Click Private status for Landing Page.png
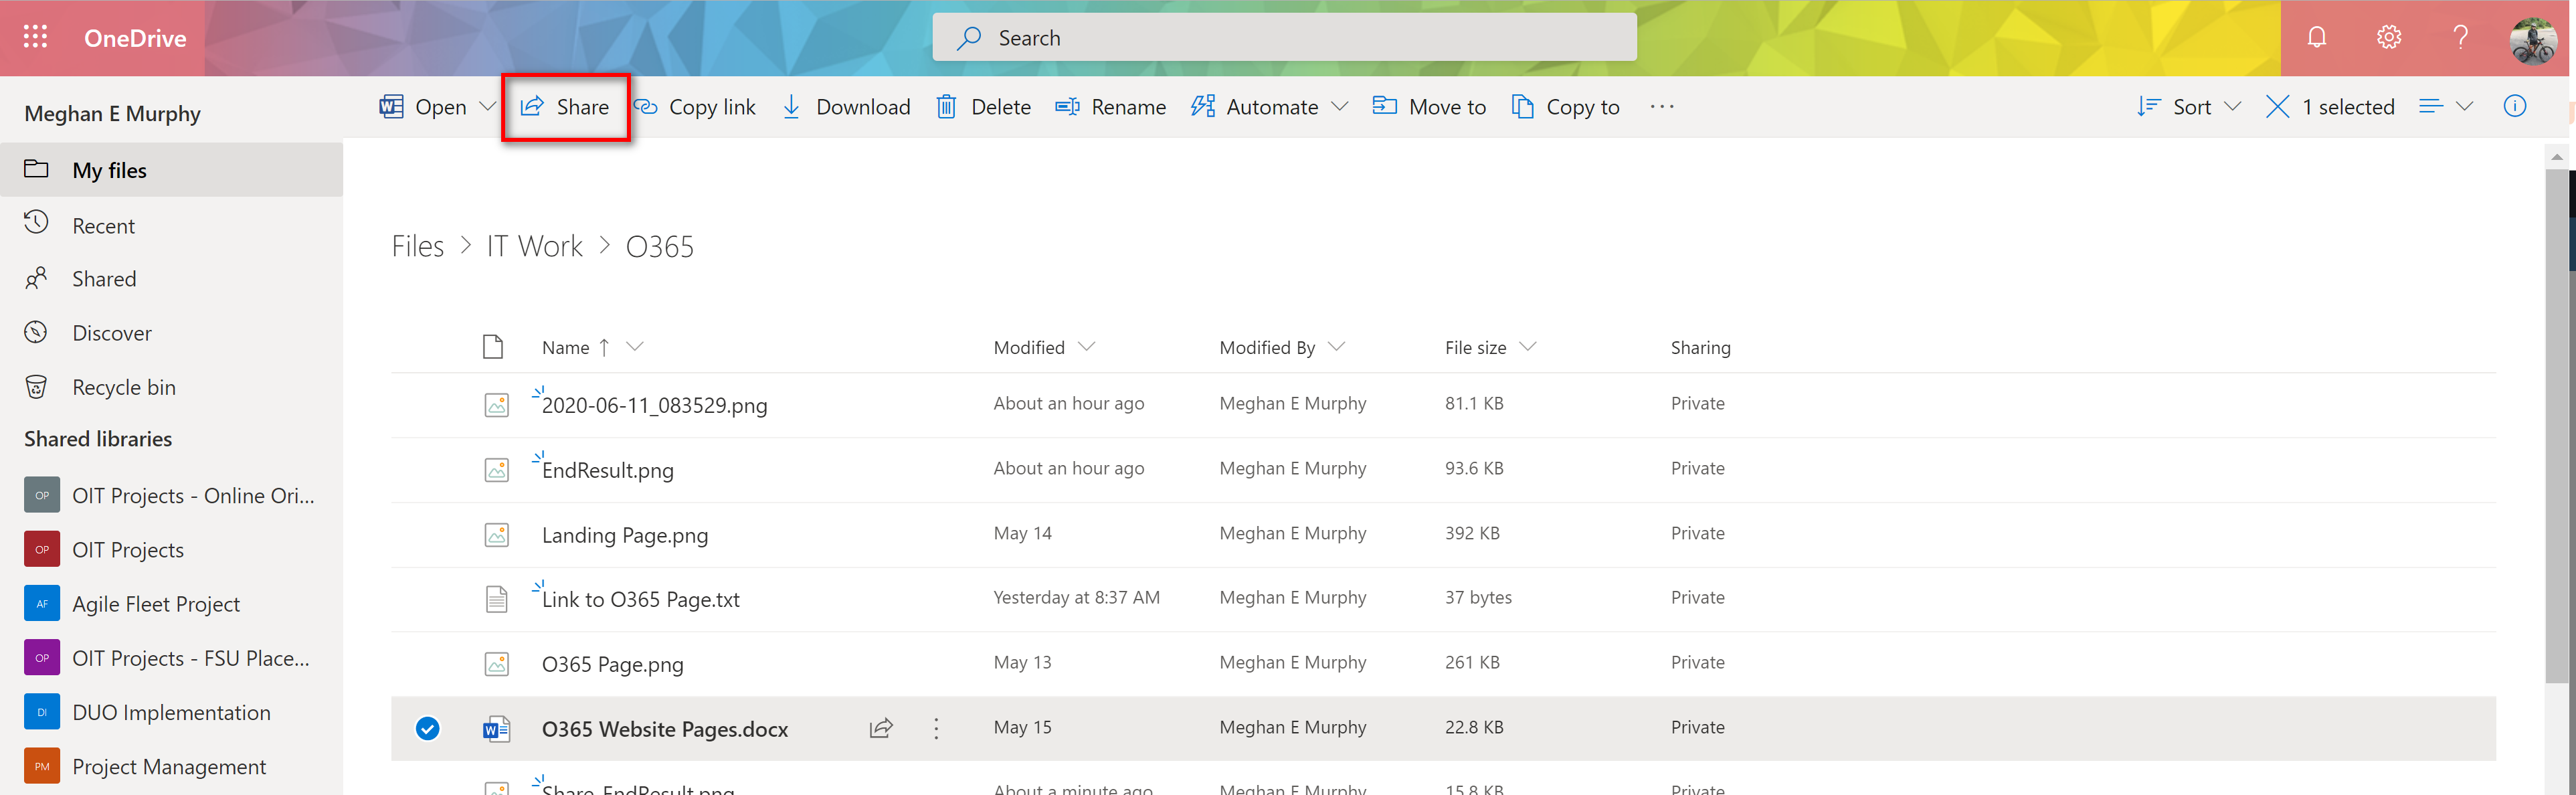2576x795 pixels. [x=1697, y=533]
